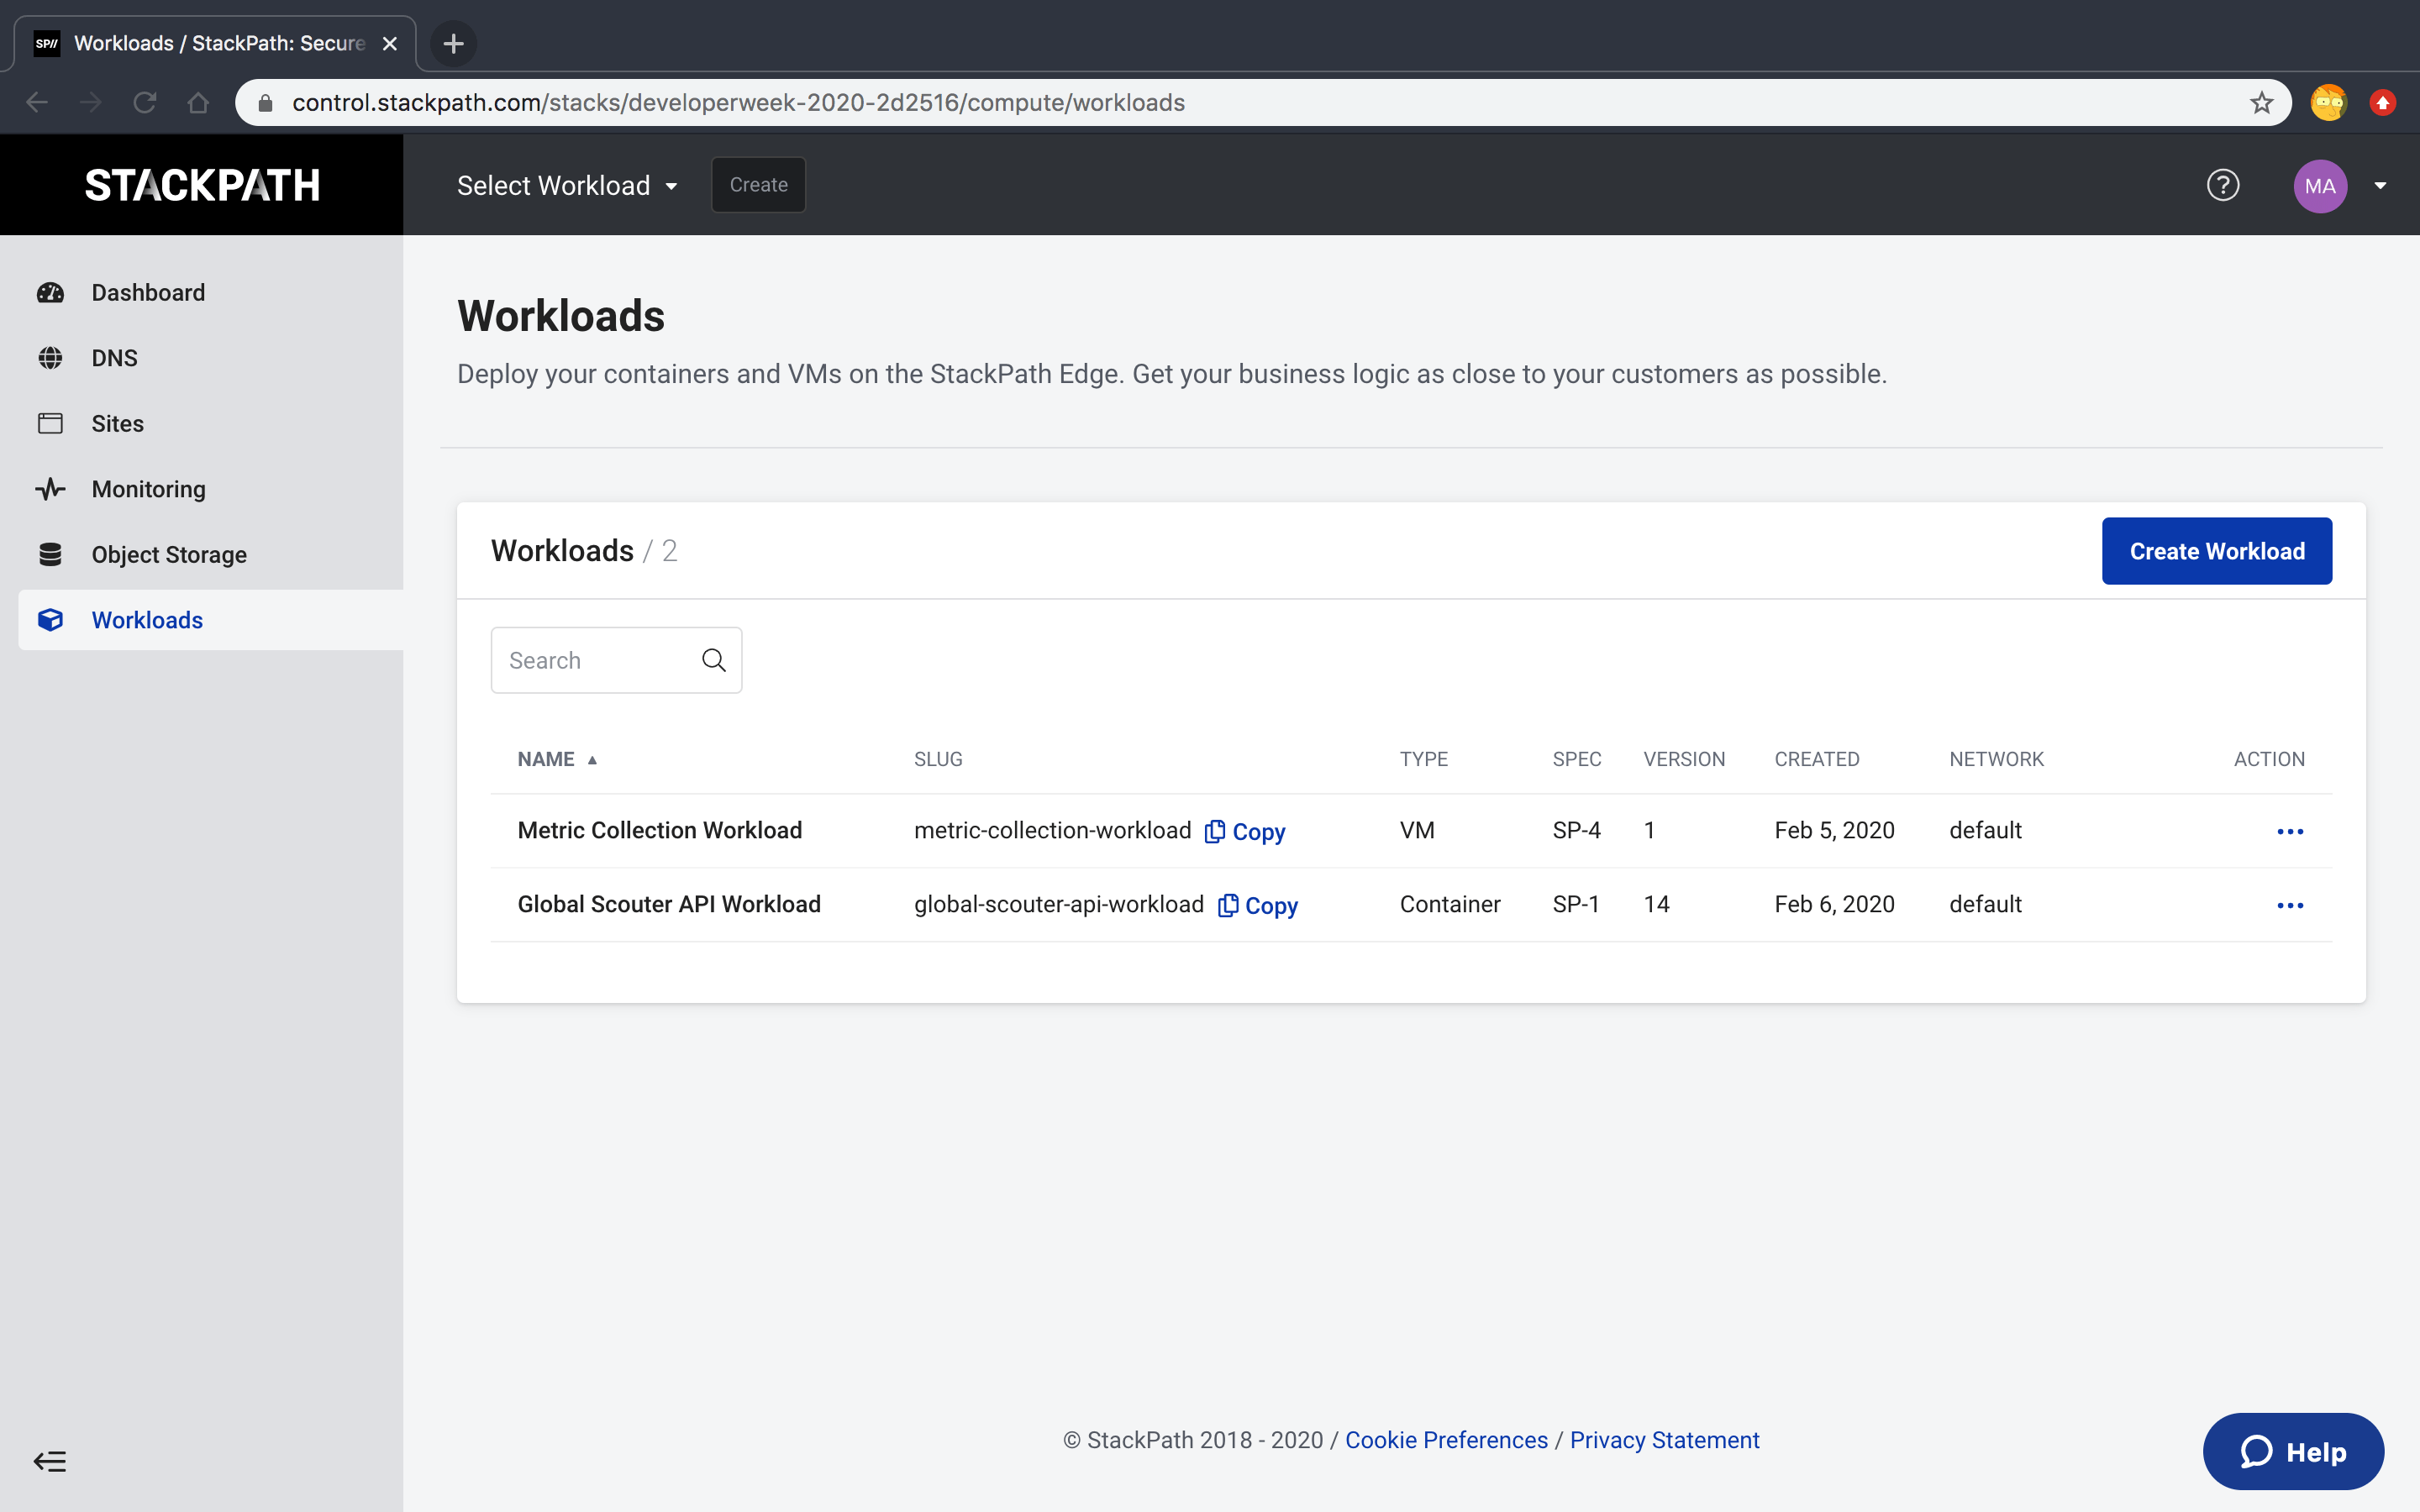Sort by the NAME column arrow
The image size is (2420, 1512).
[592, 760]
